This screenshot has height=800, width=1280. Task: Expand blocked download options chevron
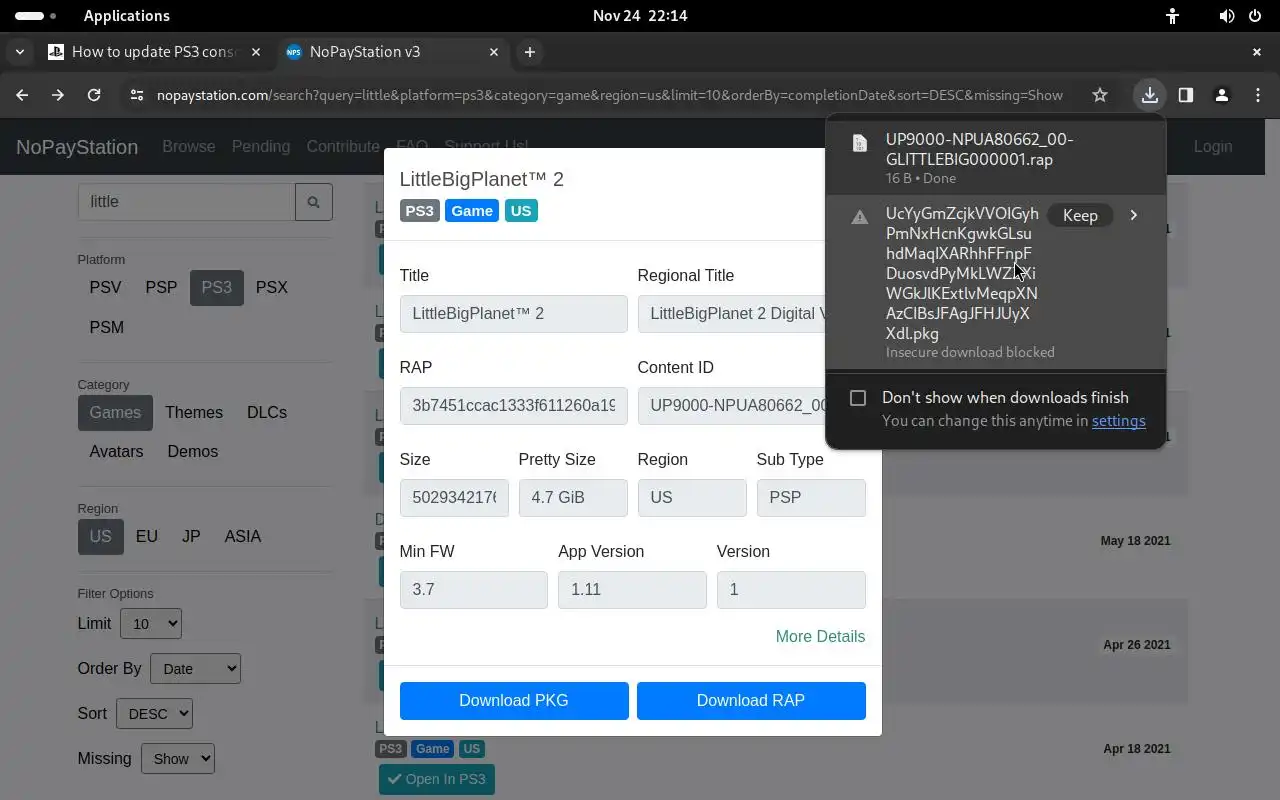click(x=1133, y=215)
